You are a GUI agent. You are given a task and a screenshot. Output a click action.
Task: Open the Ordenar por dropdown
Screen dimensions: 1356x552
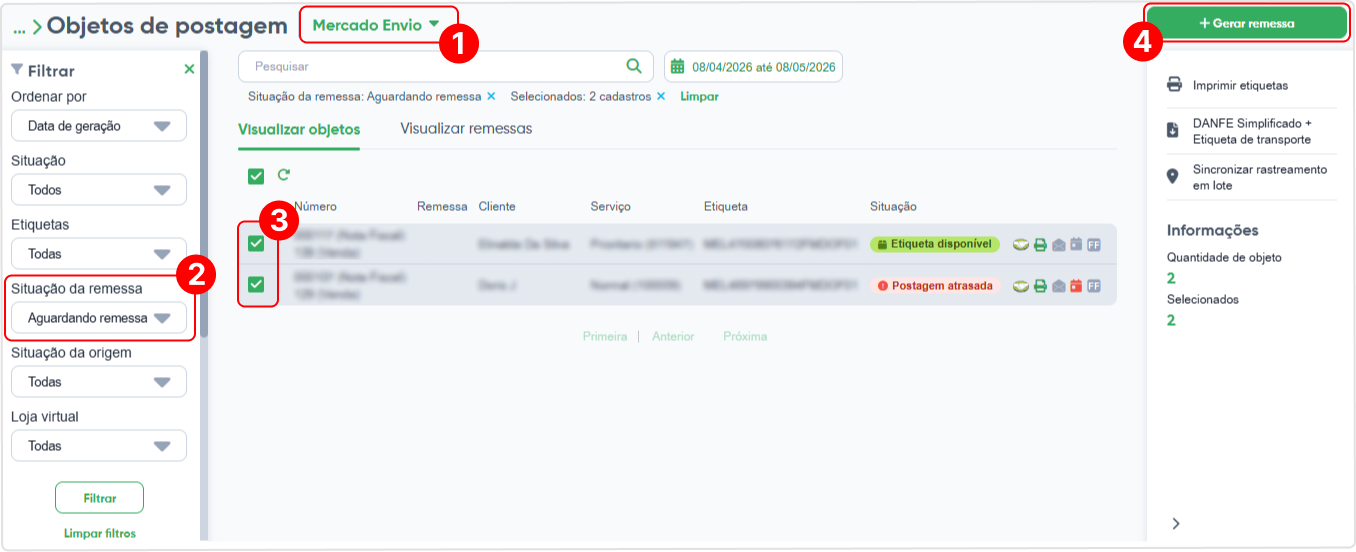[99, 126]
